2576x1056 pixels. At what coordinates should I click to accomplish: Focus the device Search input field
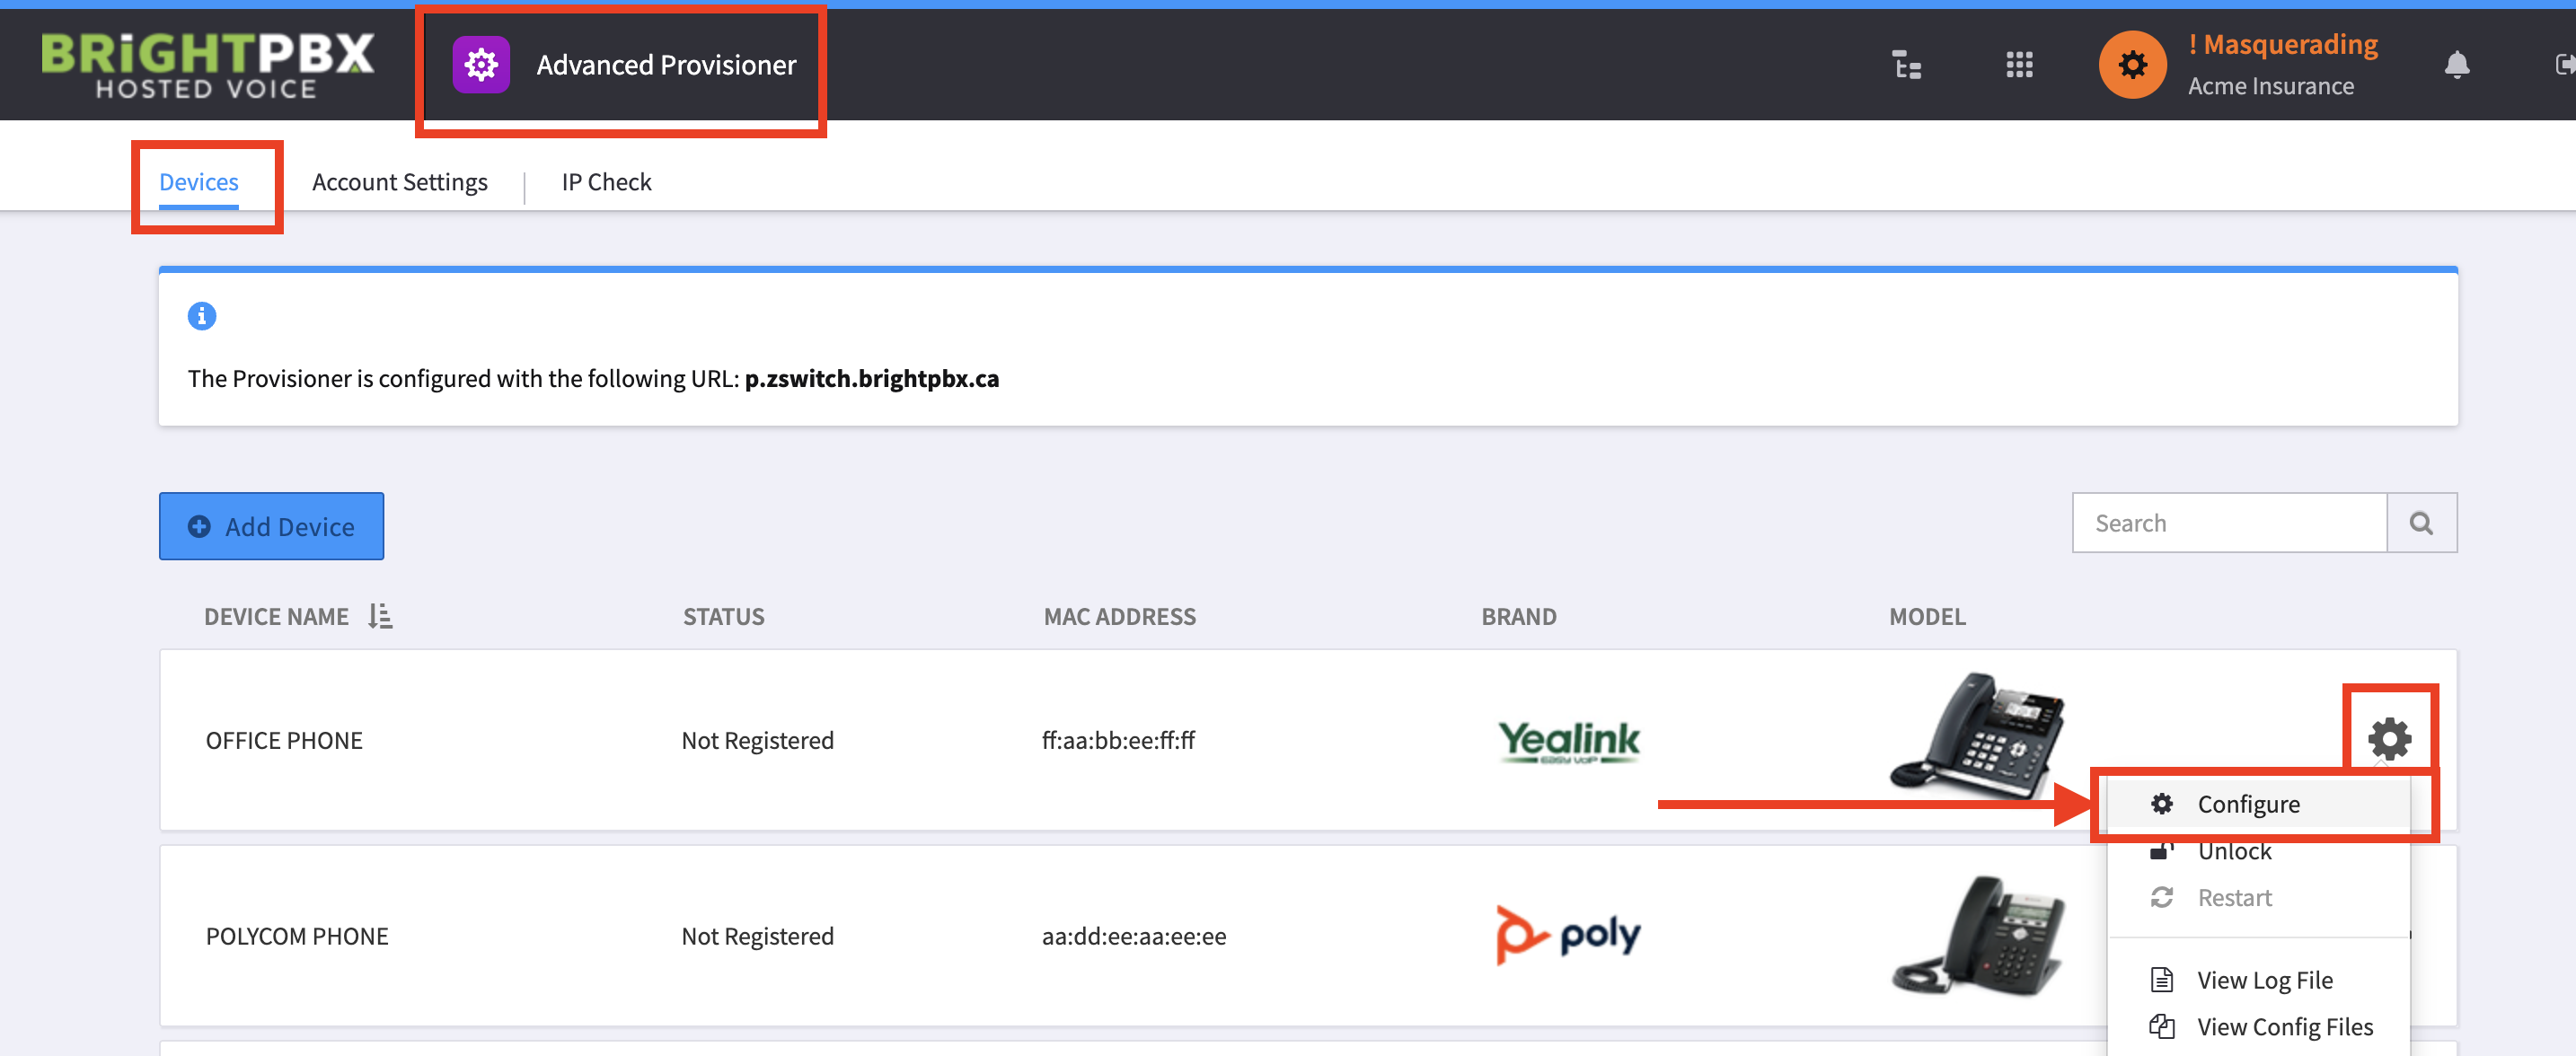click(x=2229, y=523)
